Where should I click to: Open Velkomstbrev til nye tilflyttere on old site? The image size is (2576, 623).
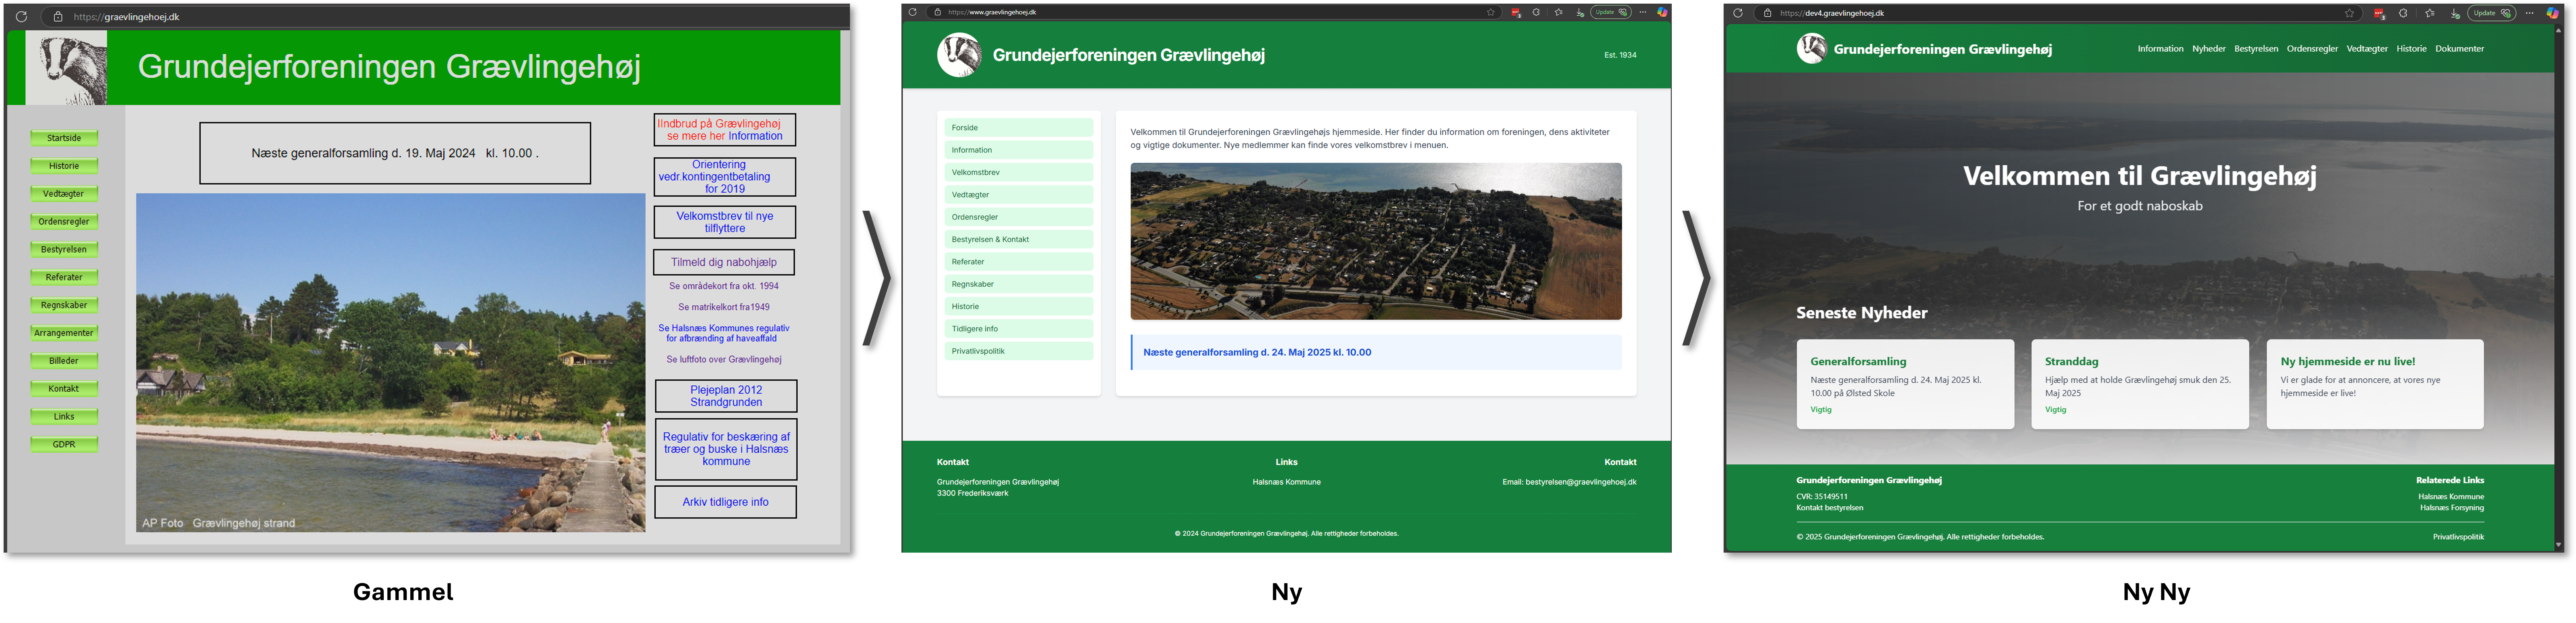coord(725,222)
